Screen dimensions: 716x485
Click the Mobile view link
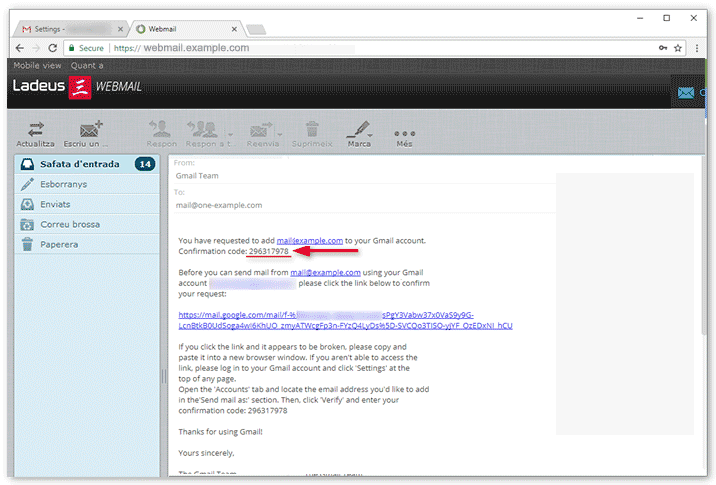pyautogui.click(x=36, y=65)
